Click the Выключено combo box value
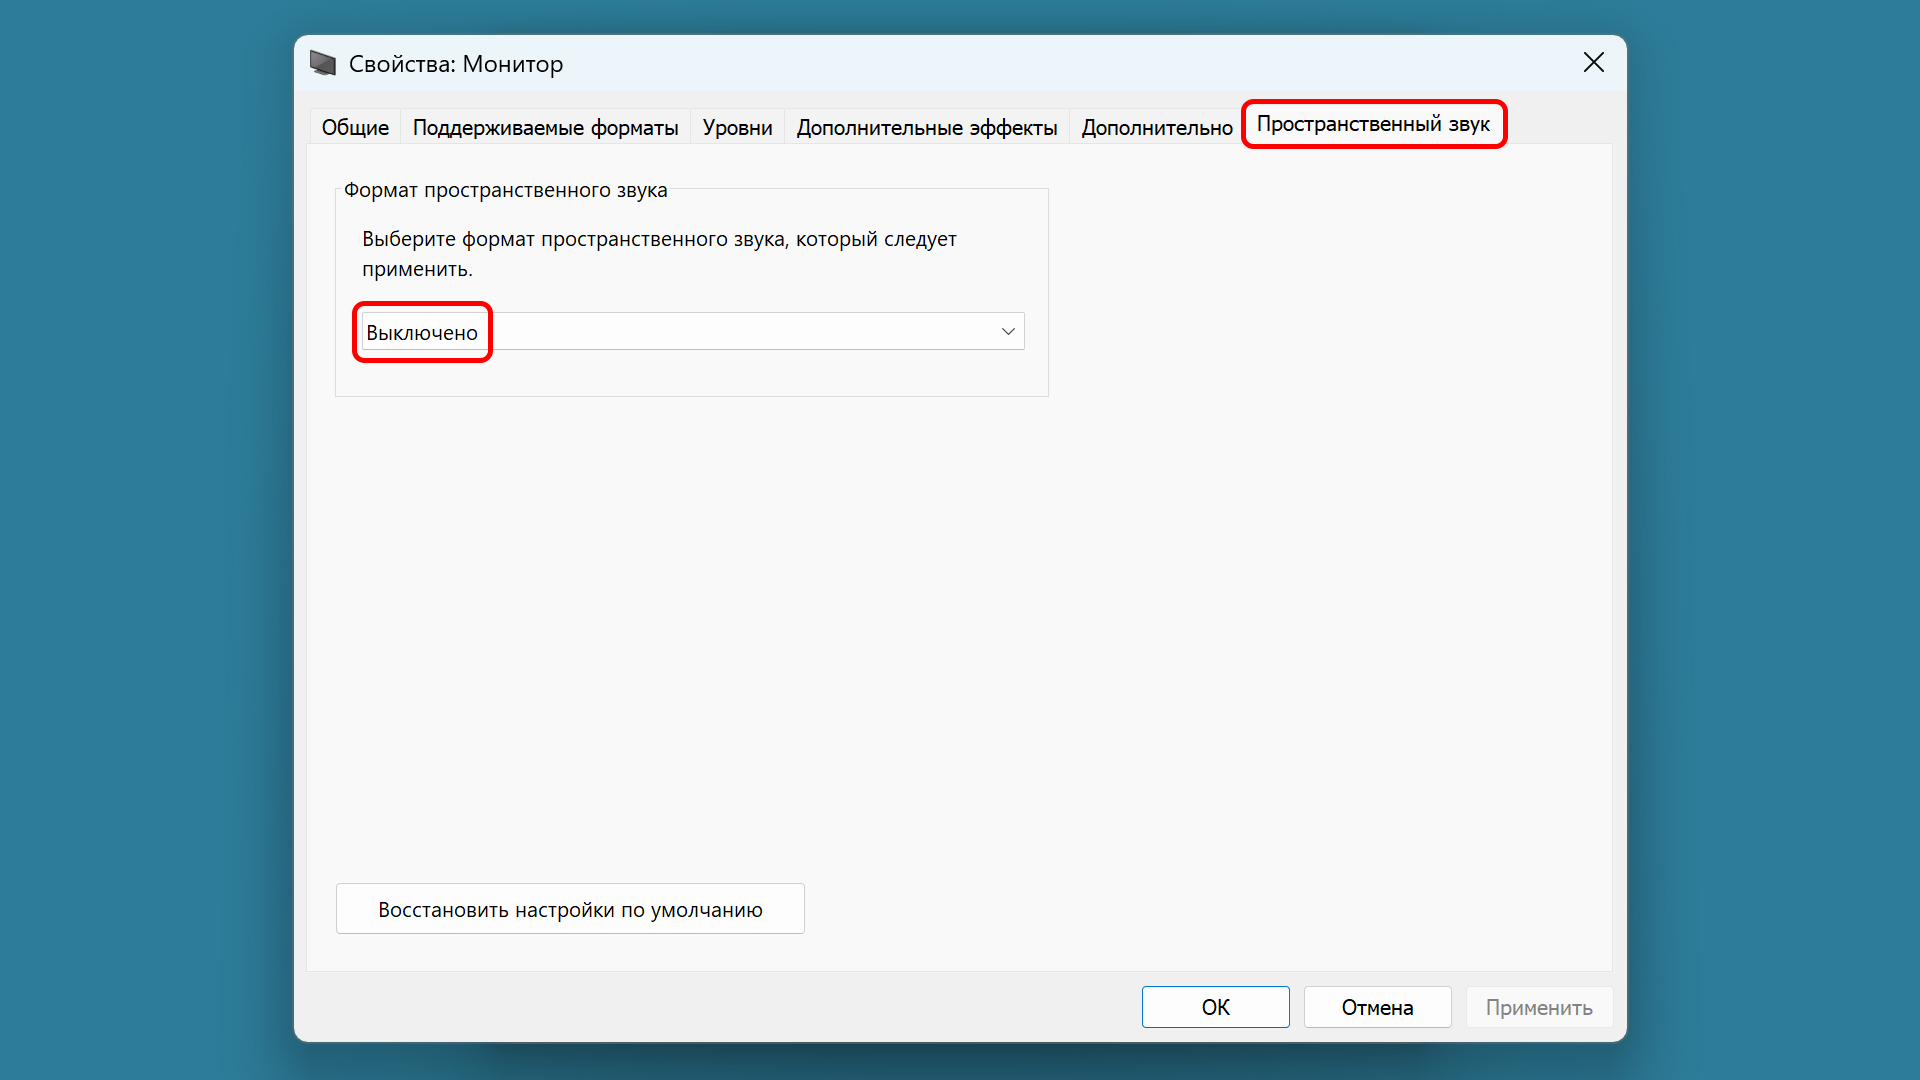The width and height of the screenshot is (1920, 1080). (422, 332)
